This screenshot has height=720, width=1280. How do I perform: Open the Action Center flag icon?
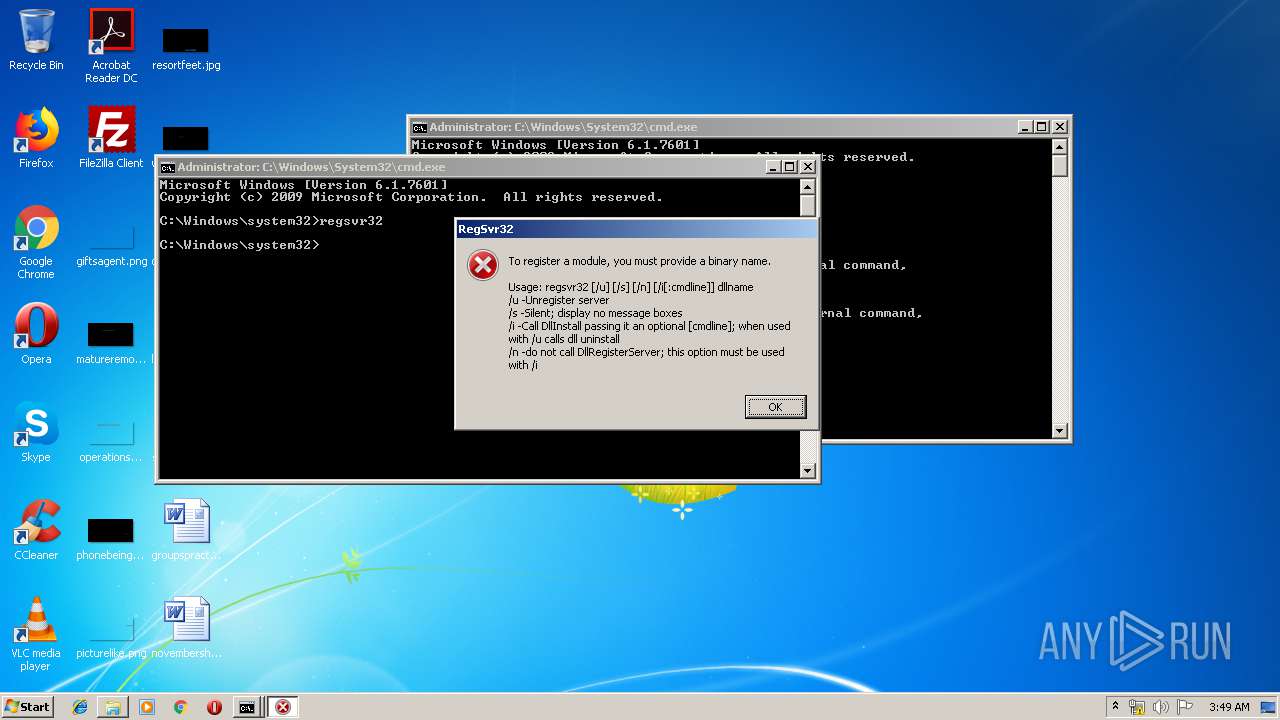tap(1185, 707)
